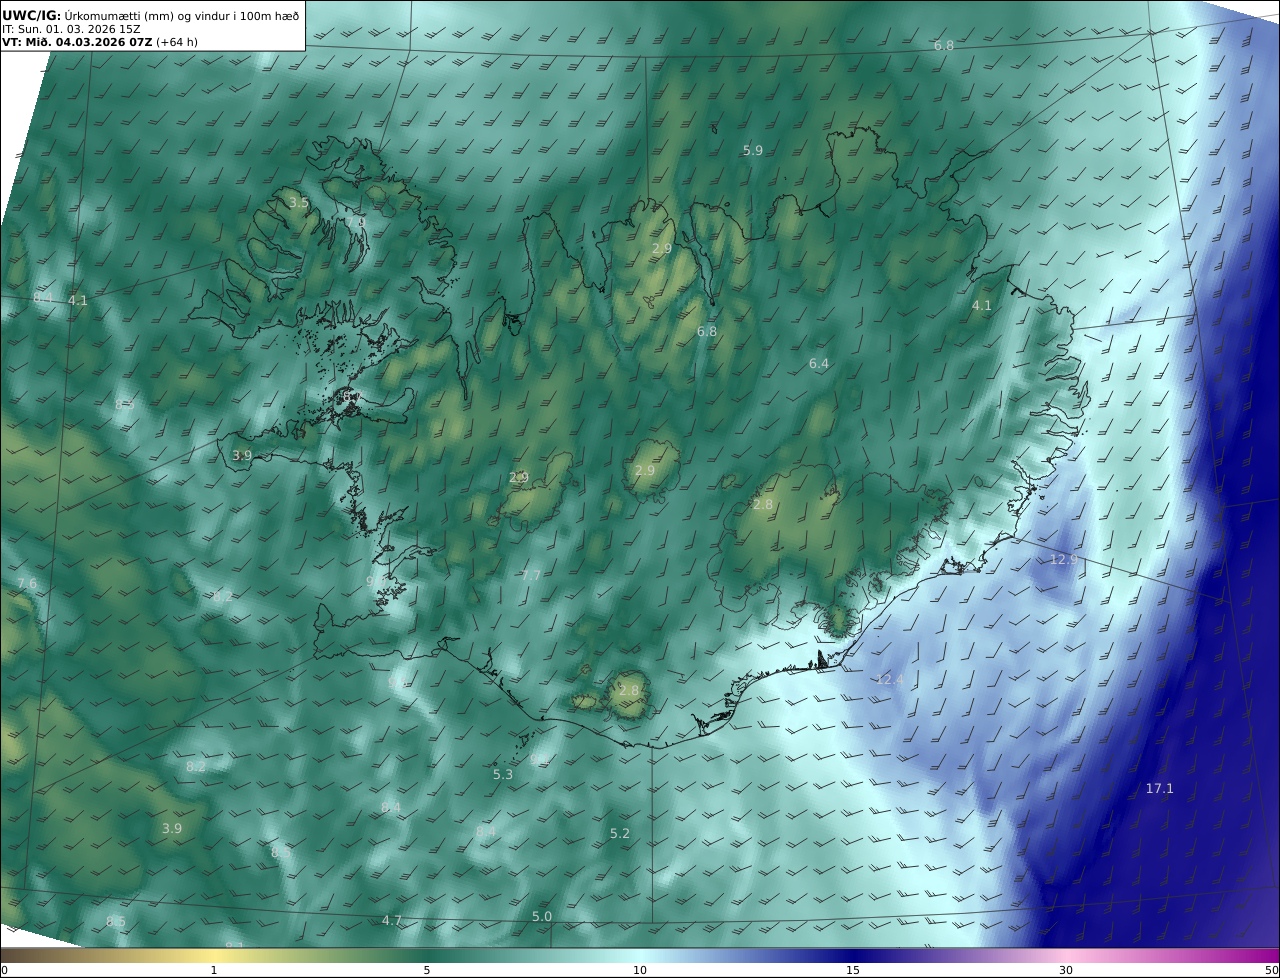Click the 2.8 value on Vatnajökull glacier
This screenshot has height=978, width=1280.
tap(763, 505)
